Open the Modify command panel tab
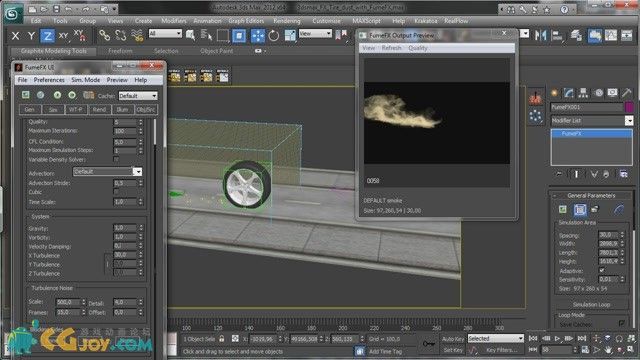 pyautogui.click(x=569, y=93)
